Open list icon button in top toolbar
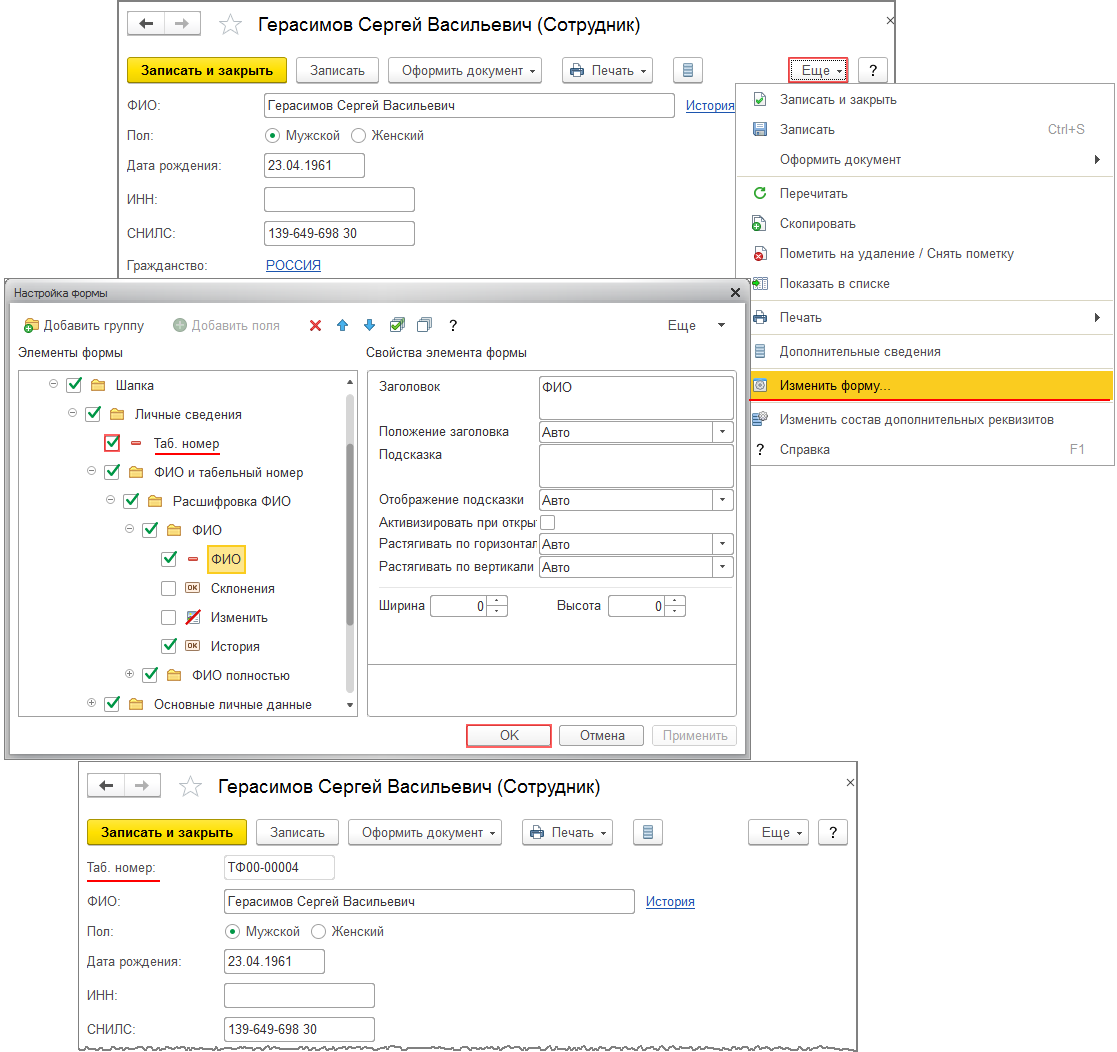The height and width of the screenshot is (1052, 1117). click(x=687, y=71)
